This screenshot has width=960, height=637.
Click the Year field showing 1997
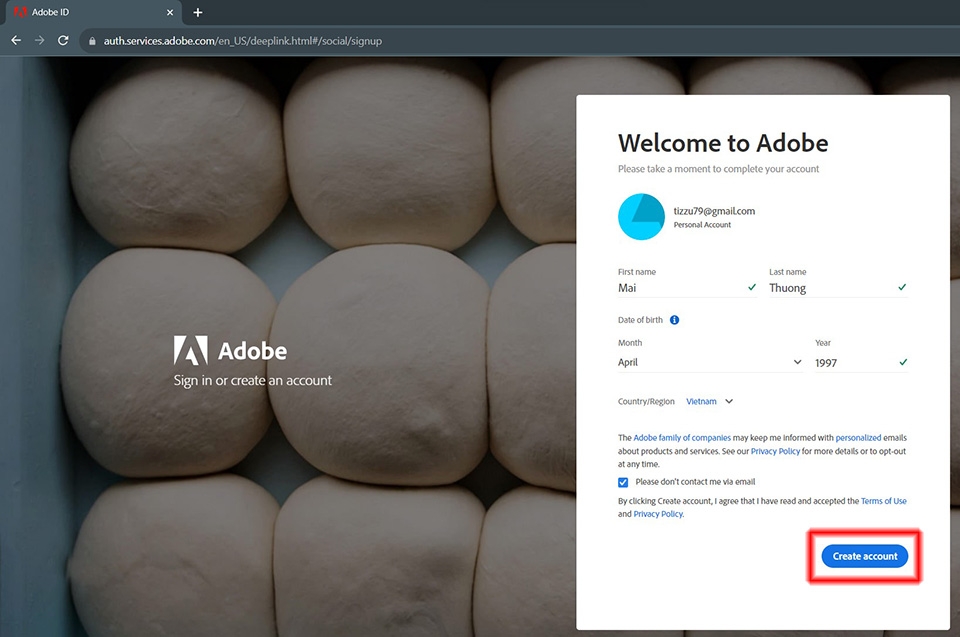[x=861, y=363]
